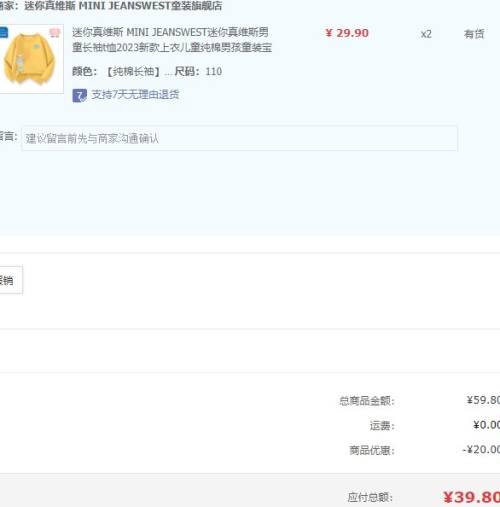The image size is (500, 507).
Task: Click the 支持7天无理由退货 link
Action: (x=135, y=95)
